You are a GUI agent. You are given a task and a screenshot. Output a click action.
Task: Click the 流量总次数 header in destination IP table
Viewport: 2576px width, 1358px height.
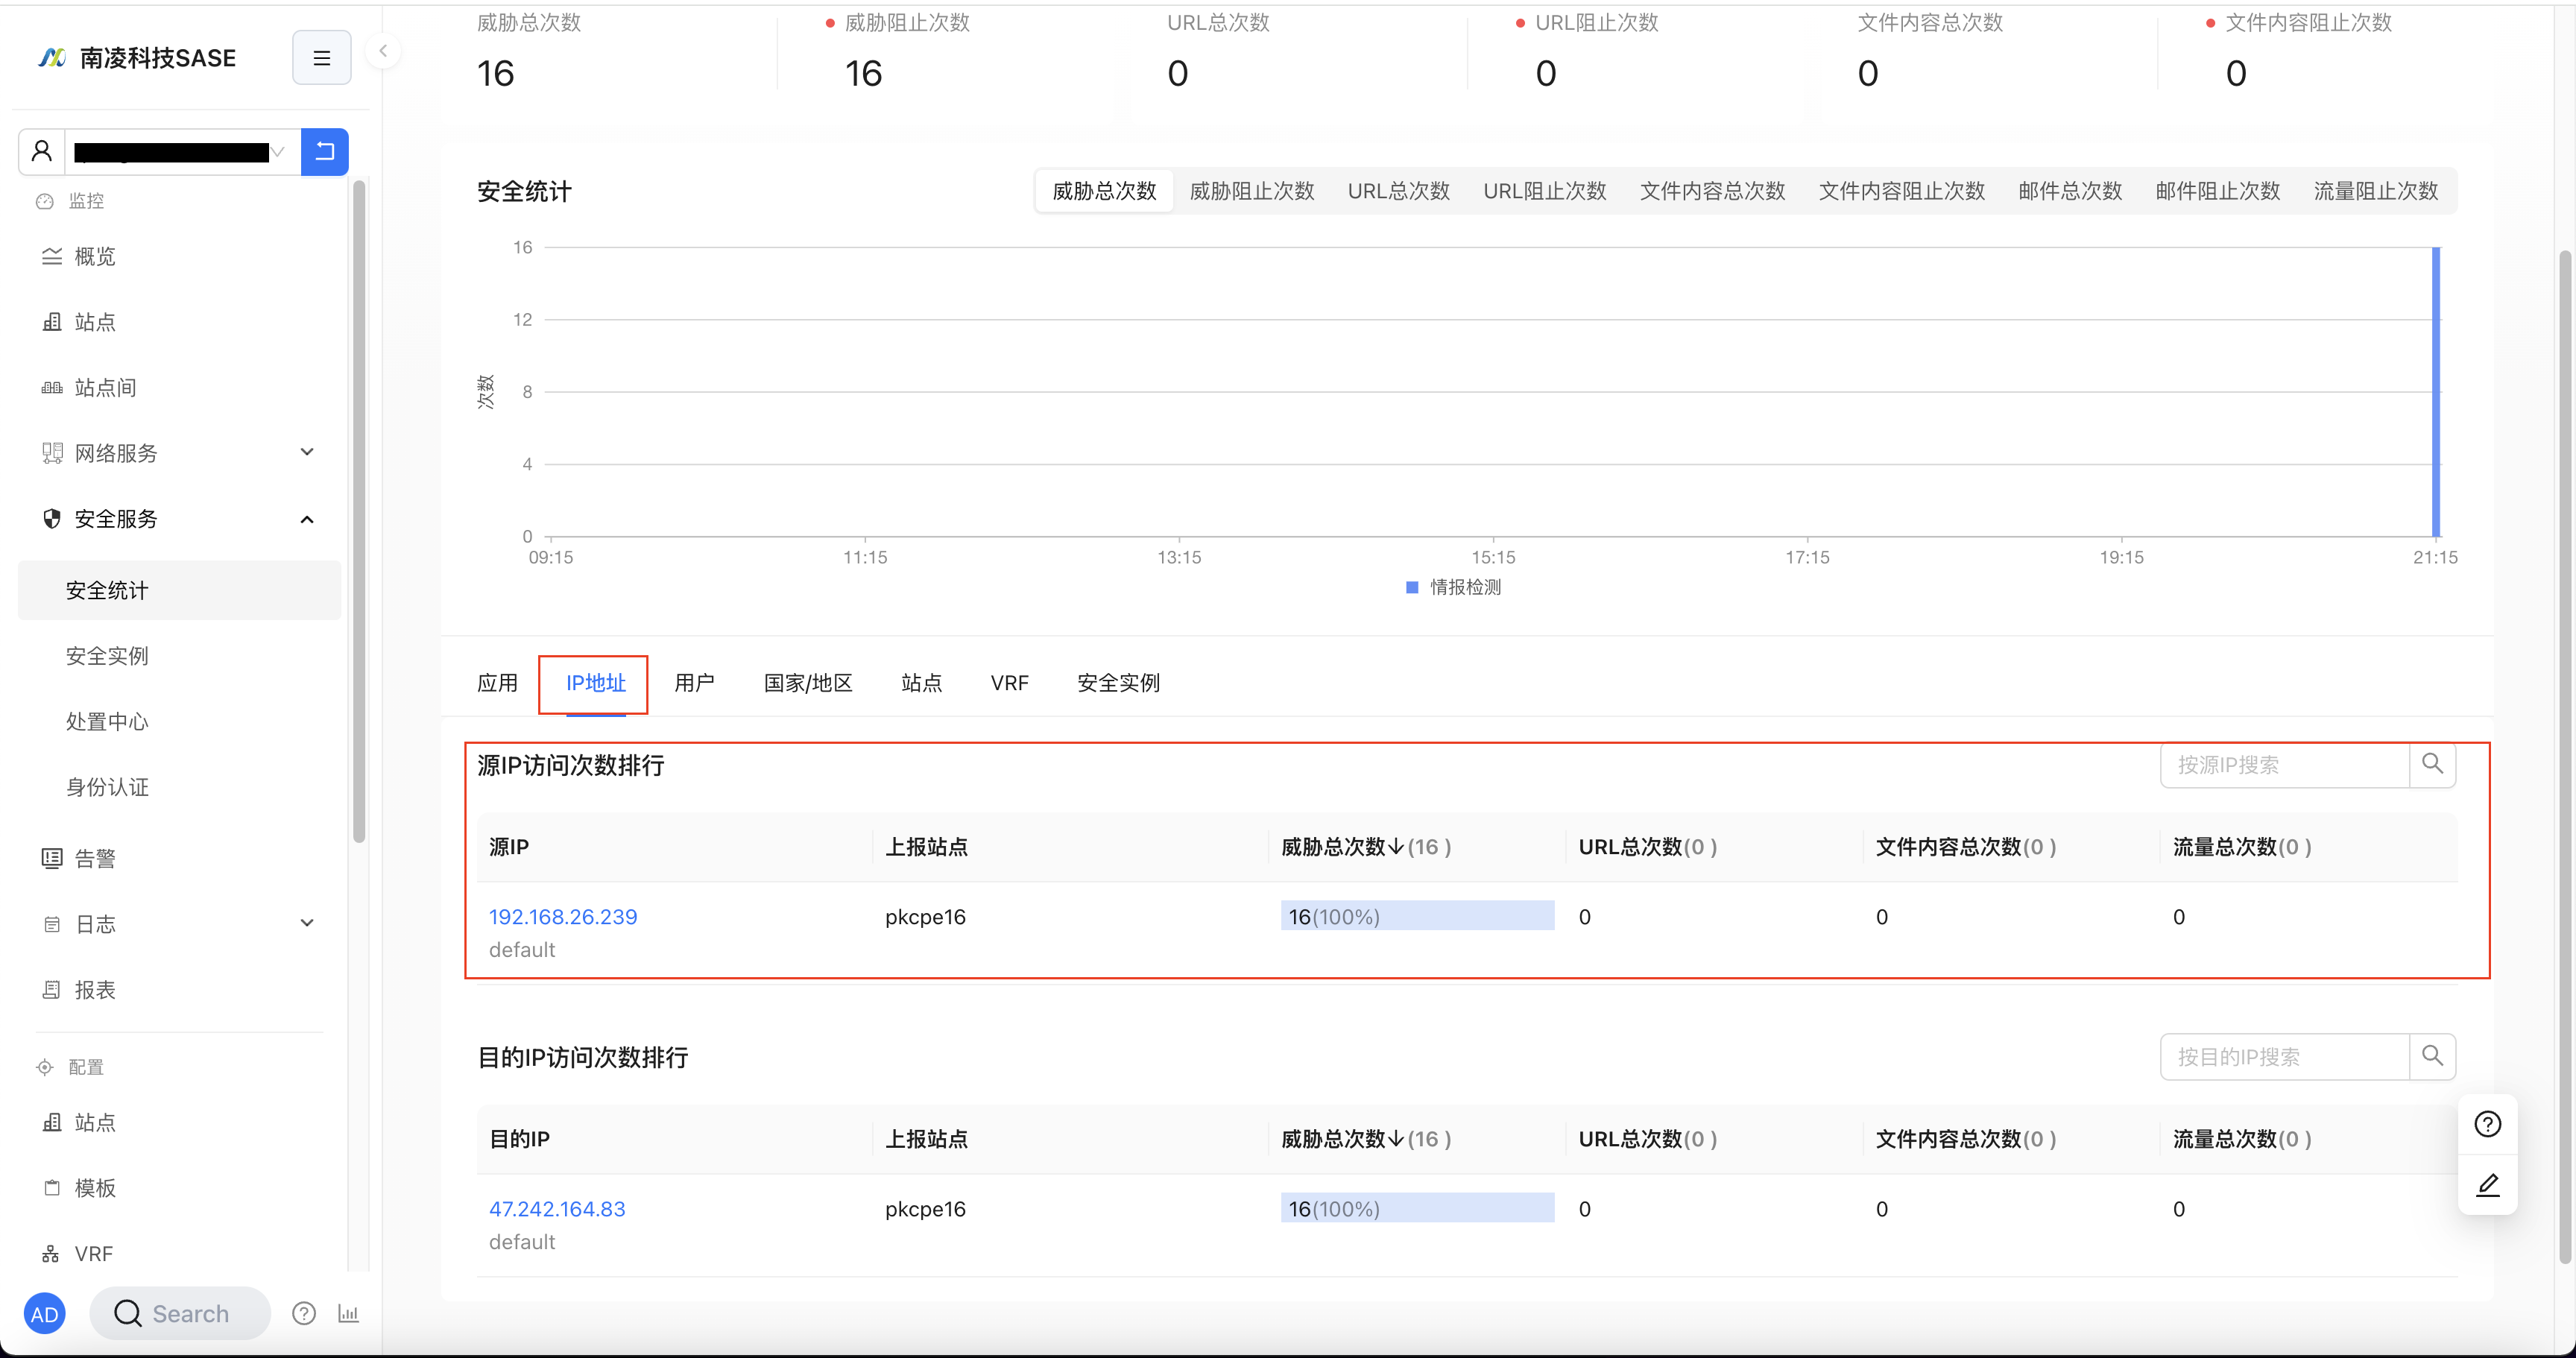pos(2241,1139)
